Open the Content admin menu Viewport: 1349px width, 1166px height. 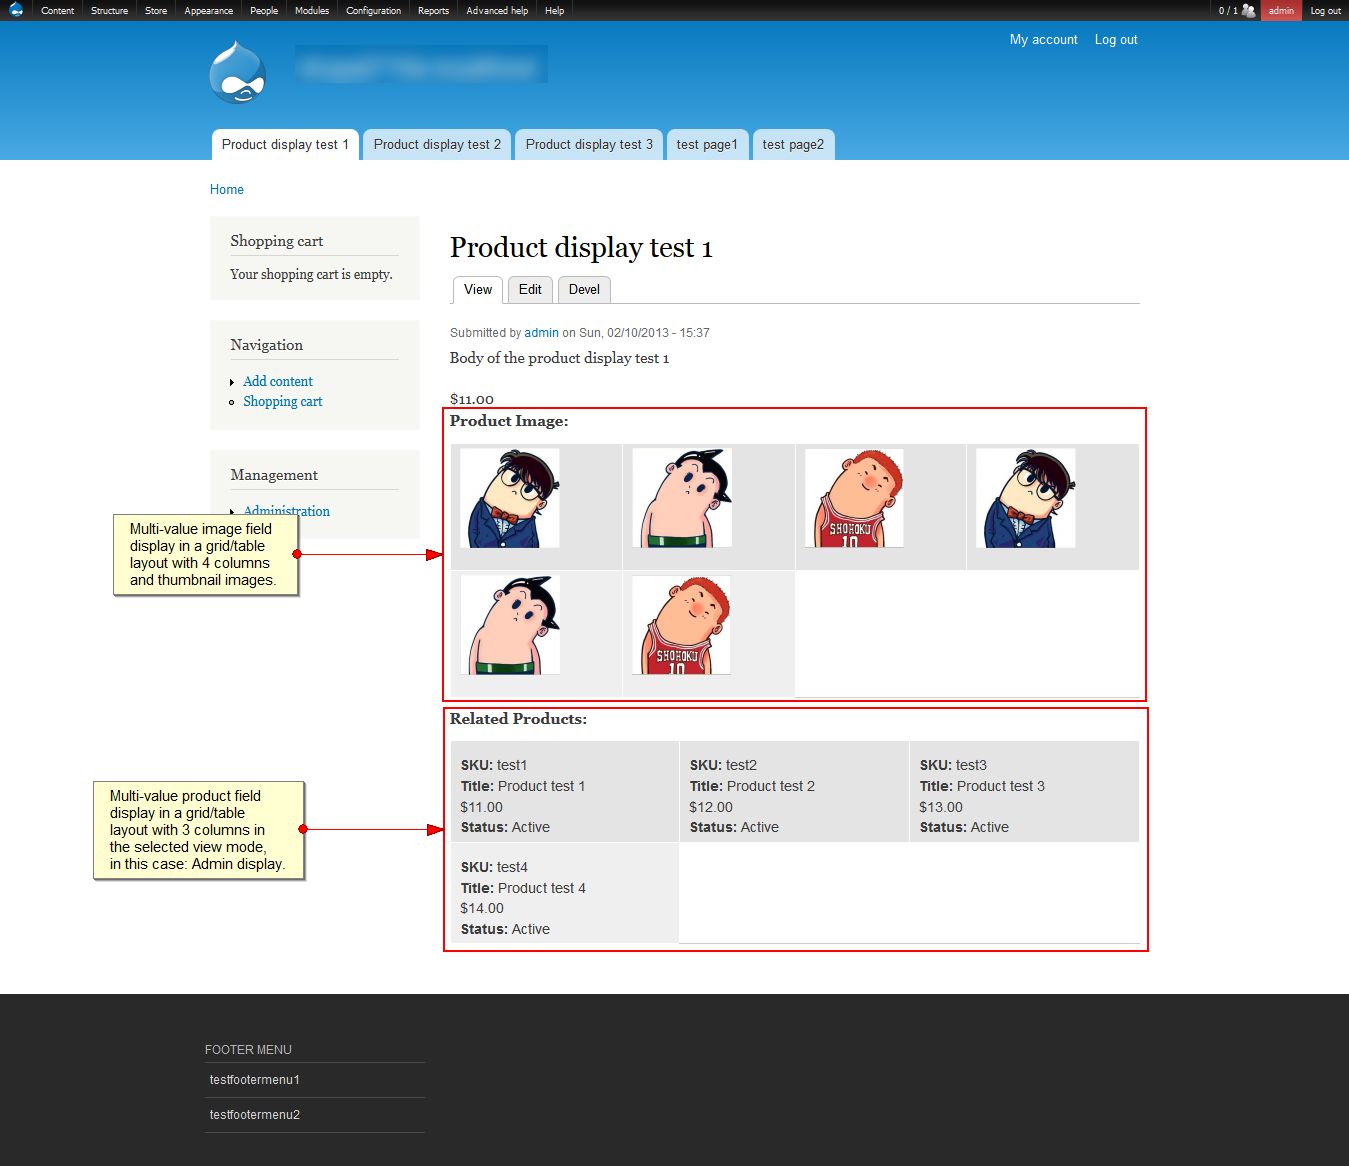pos(57,10)
